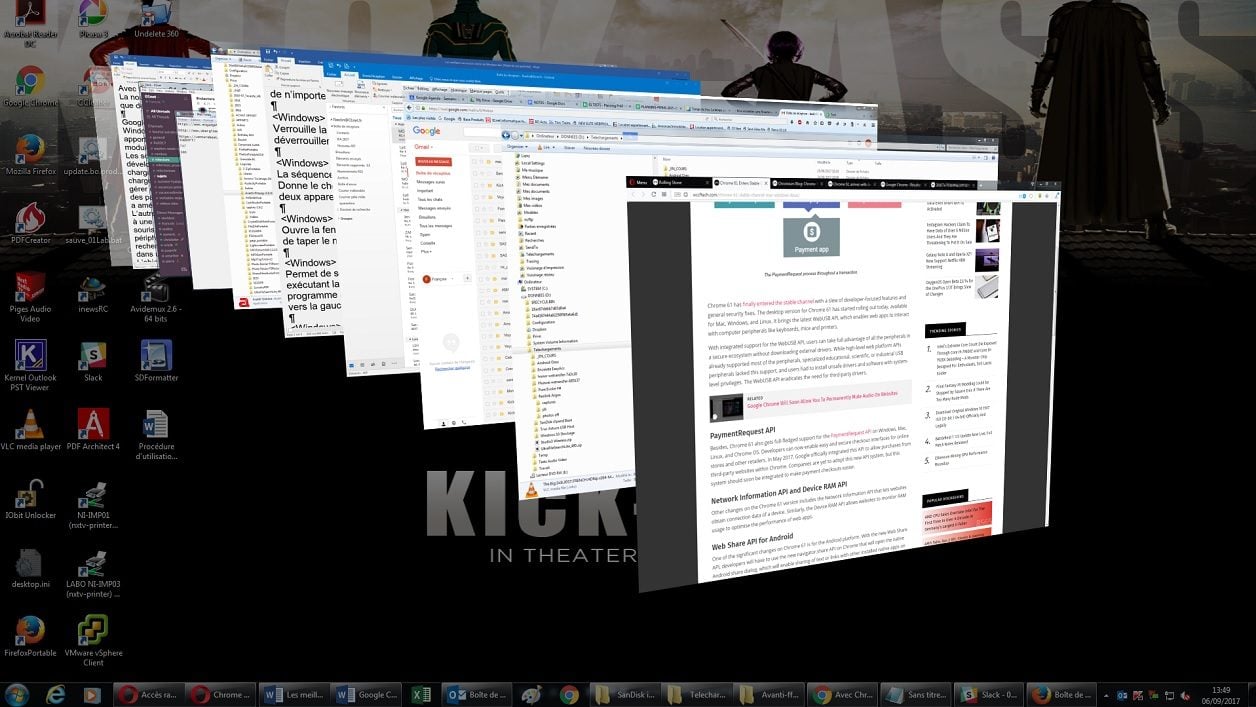Open Windows Media Player taskbar icon
The image size is (1256, 707).
point(92,694)
